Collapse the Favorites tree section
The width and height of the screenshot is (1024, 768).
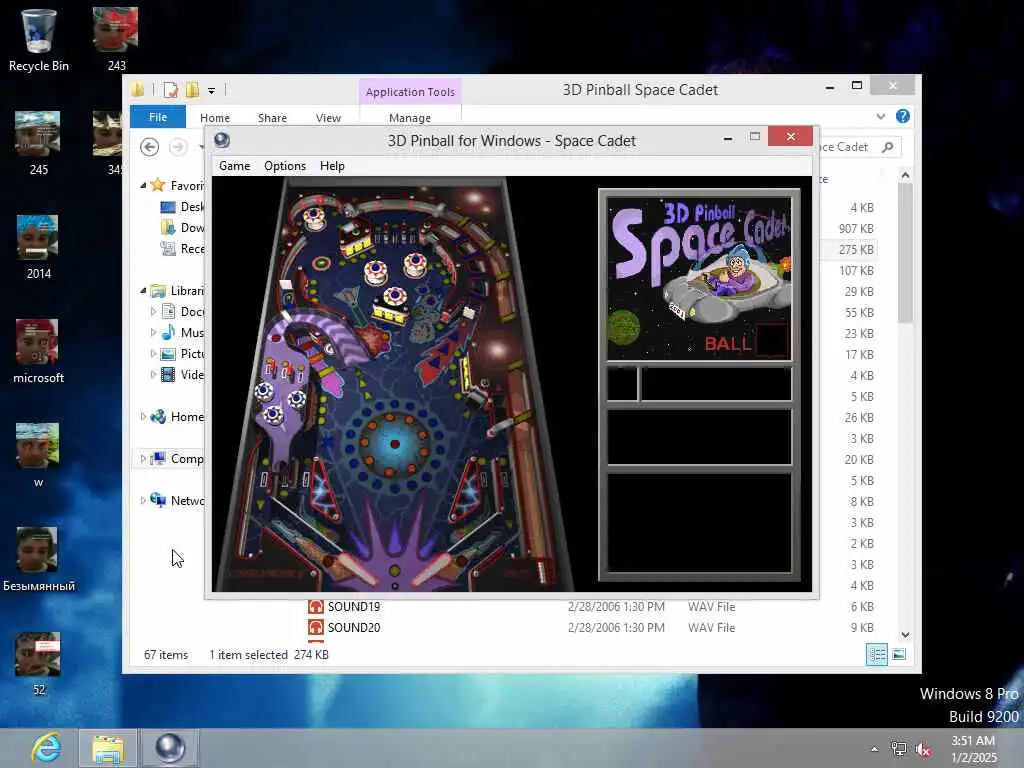pos(143,185)
